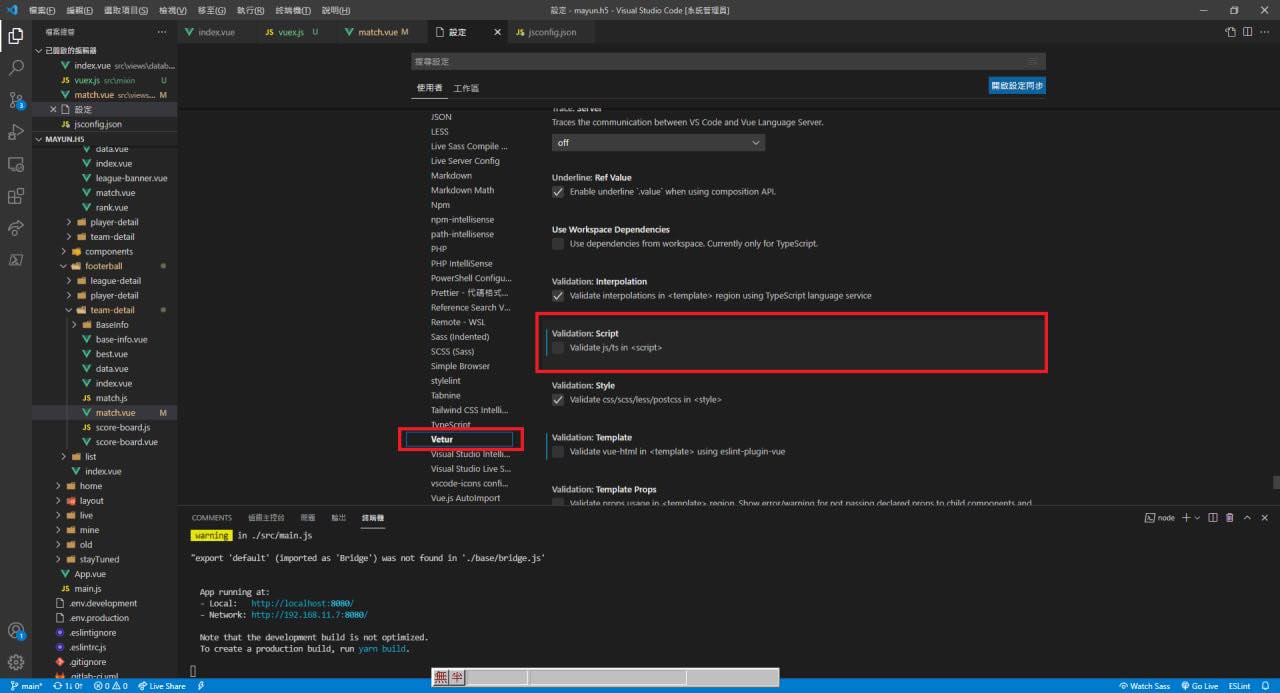This screenshot has width=1280, height=693.
Task: Uncheck the Validation: Style checkbox
Action: [558, 400]
